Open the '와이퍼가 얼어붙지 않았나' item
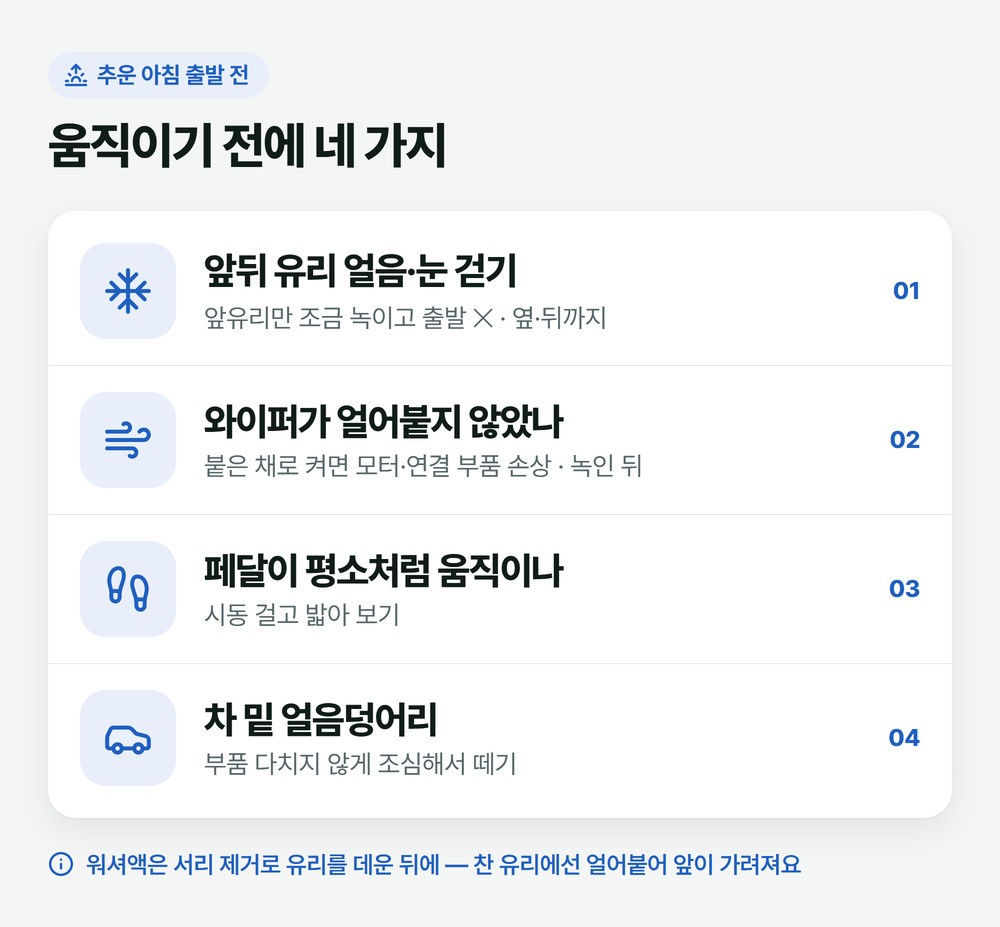Viewport: 1000px width, 927px height. click(x=500, y=440)
